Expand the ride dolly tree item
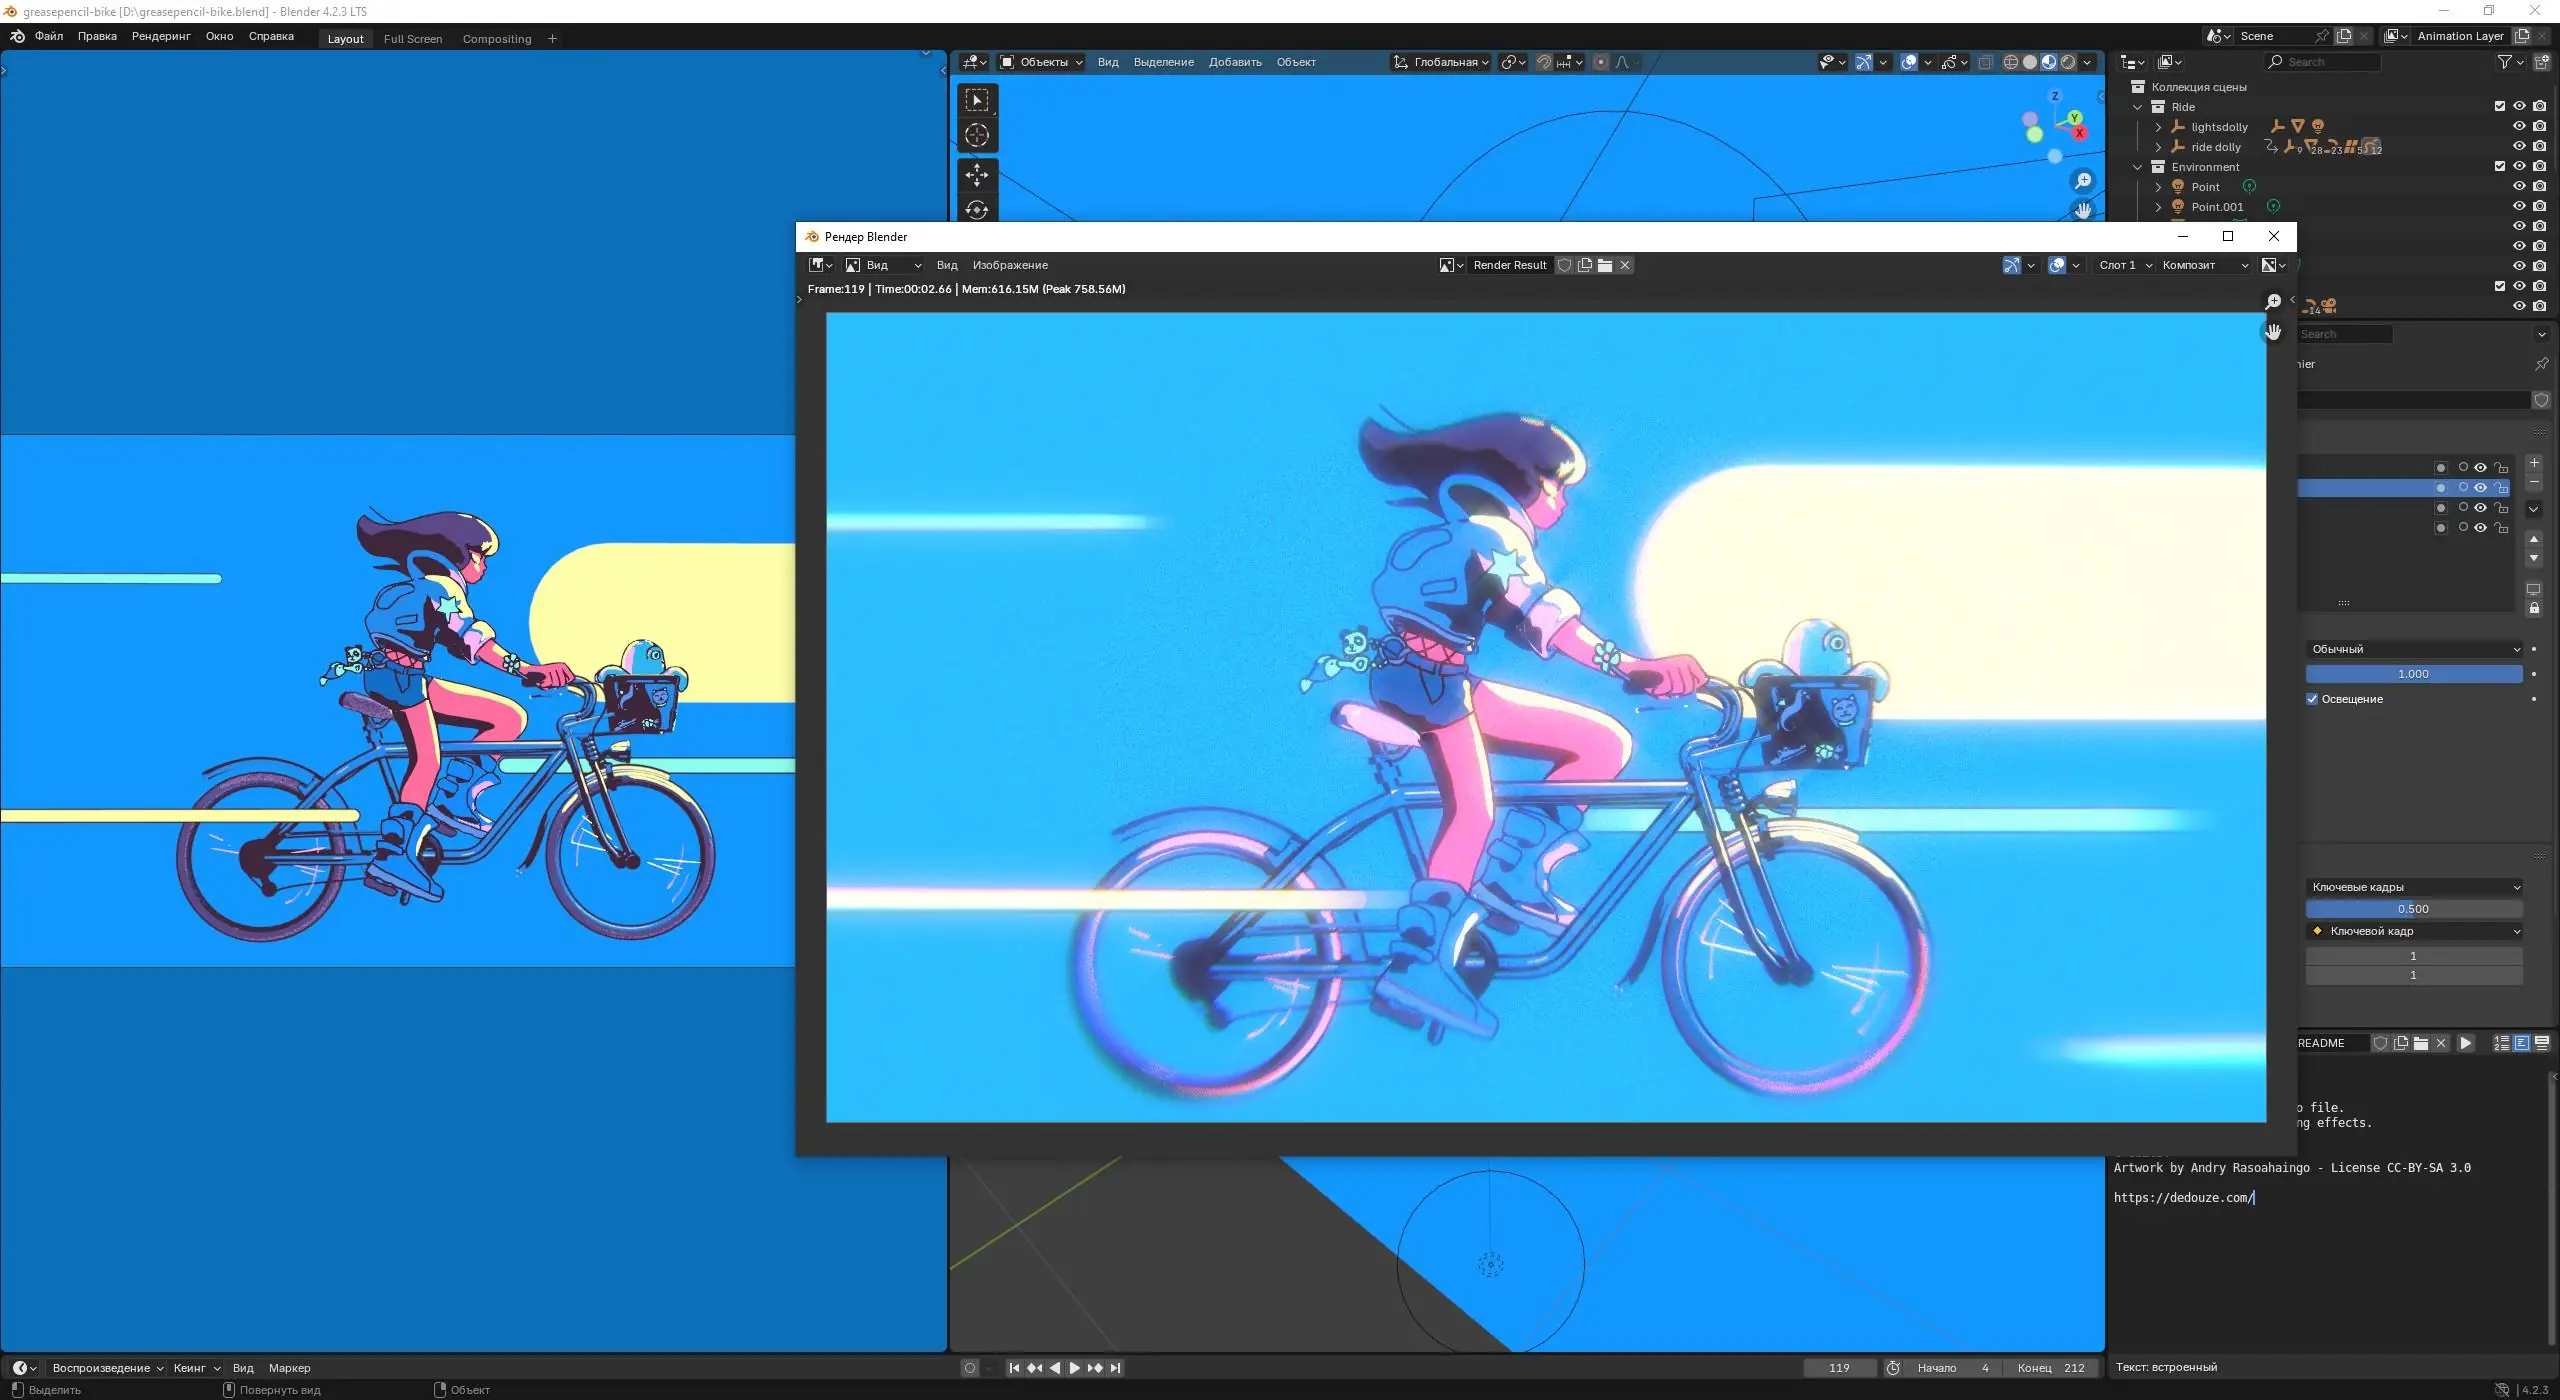Viewport: 2560px width, 1400px height. 2158,147
